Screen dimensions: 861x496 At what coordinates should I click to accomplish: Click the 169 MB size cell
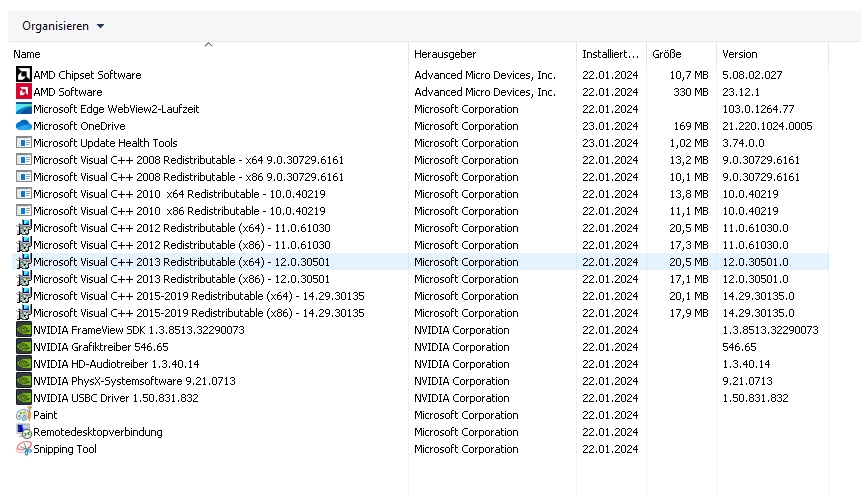[691, 126]
